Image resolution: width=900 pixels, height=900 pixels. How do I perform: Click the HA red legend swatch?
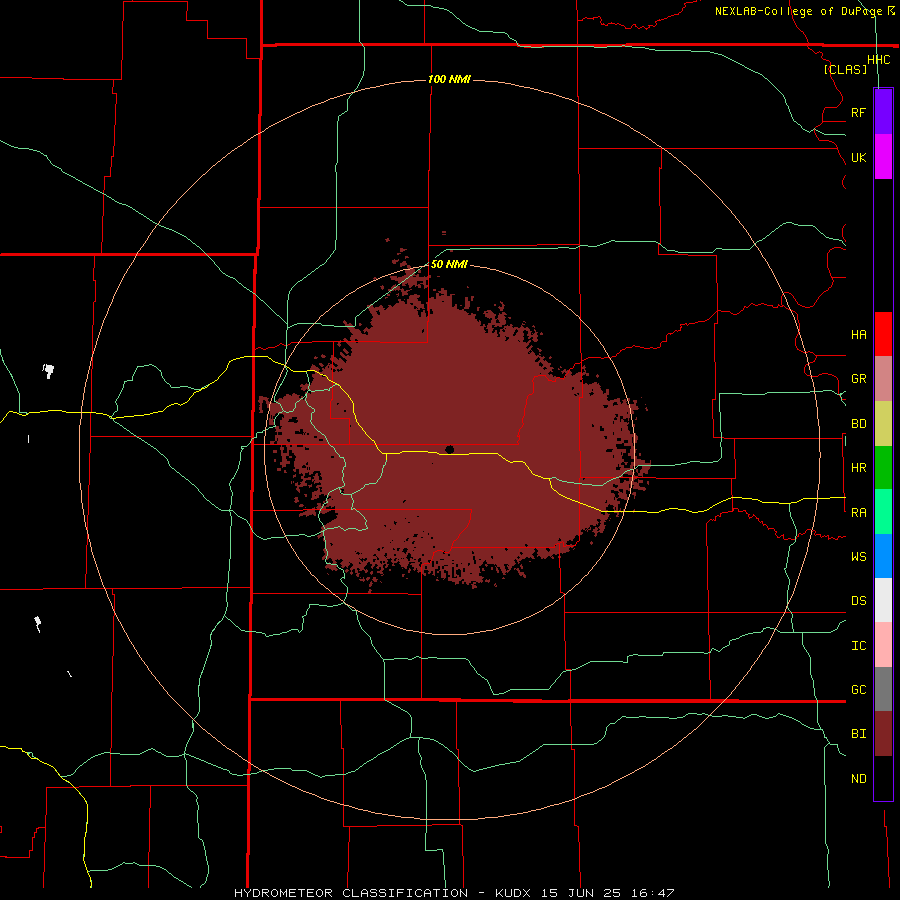883,334
